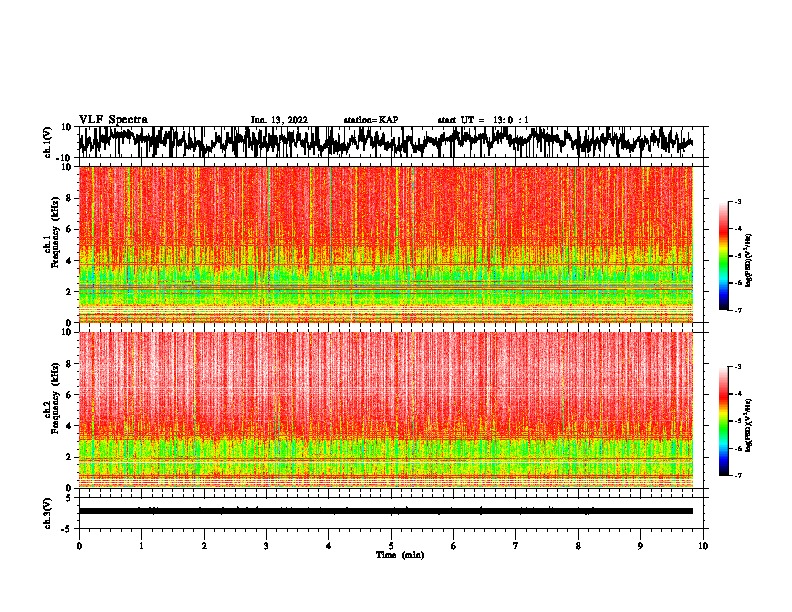The image size is (792, 612).
Task: Click time axis tick label "5"
Action: (x=391, y=546)
